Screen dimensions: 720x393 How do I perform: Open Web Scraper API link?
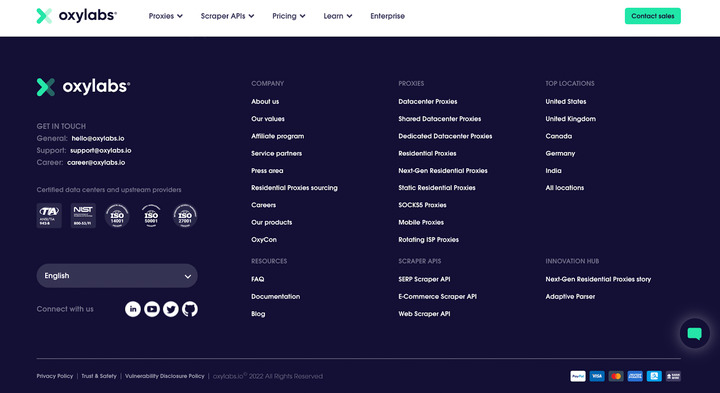click(424, 314)
